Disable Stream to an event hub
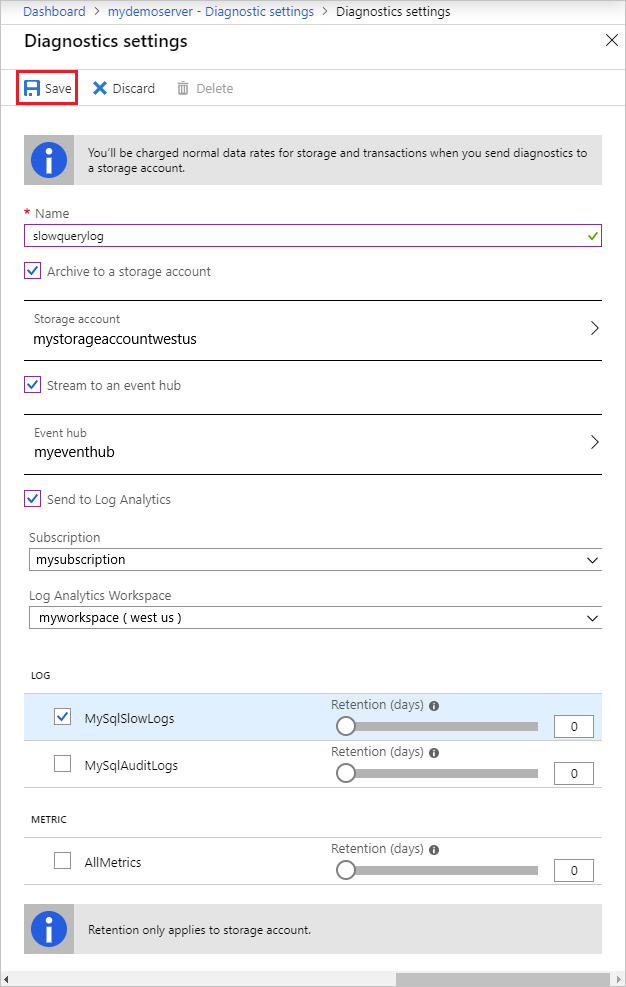Viewport: 626px width, 987px height. point(33,384)
